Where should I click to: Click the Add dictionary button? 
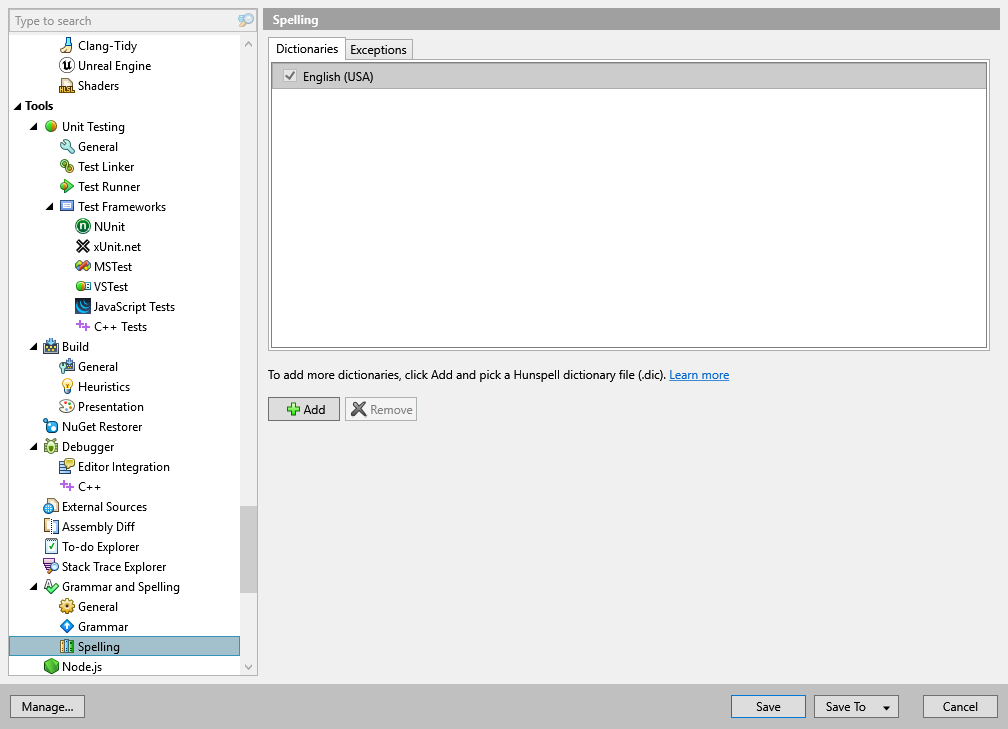coord(303,408)
